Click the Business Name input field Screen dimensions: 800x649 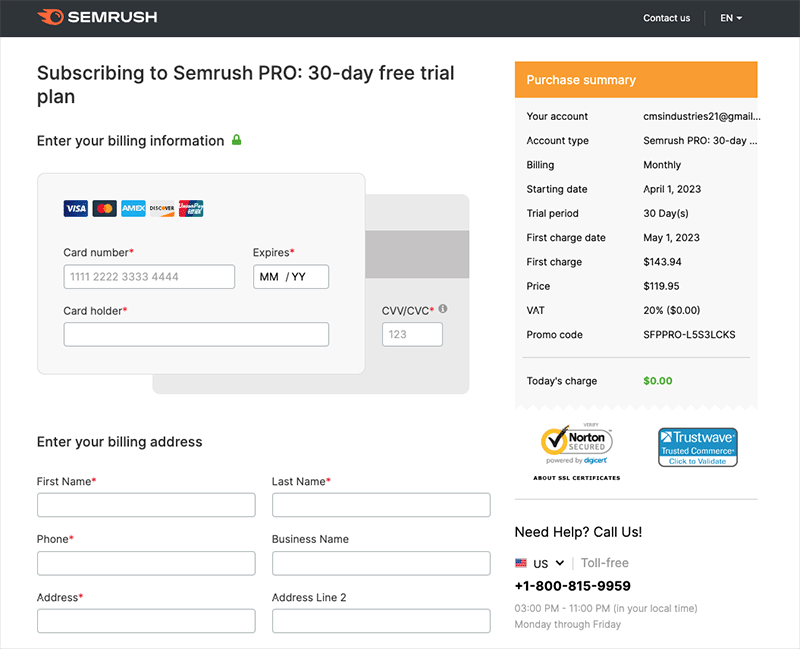tap(381, 563)
